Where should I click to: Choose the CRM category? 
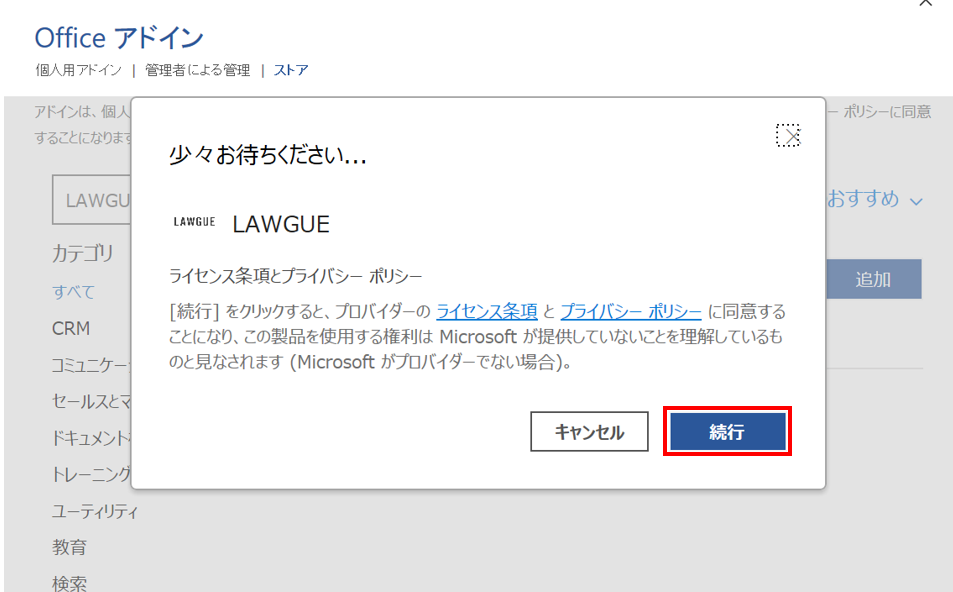pyautogui.click(x=71, y=329)
